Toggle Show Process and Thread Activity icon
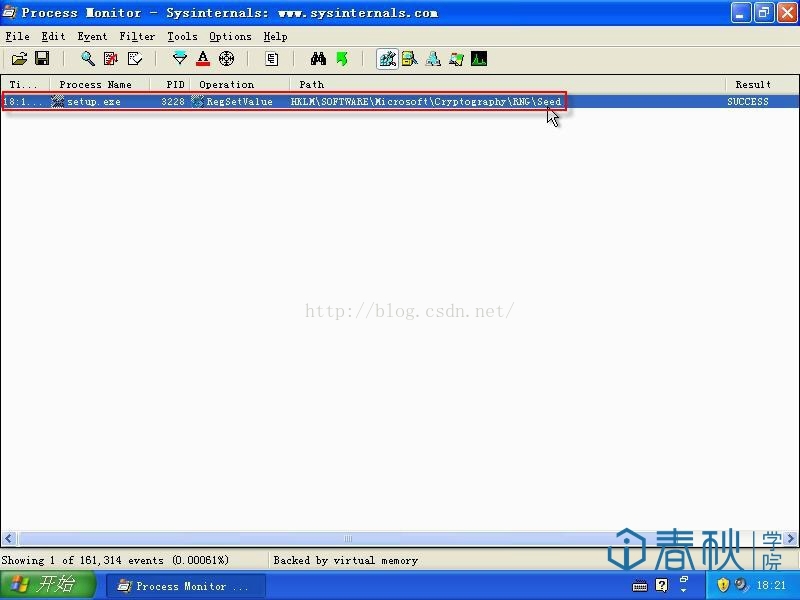 (x=456, y=59)
